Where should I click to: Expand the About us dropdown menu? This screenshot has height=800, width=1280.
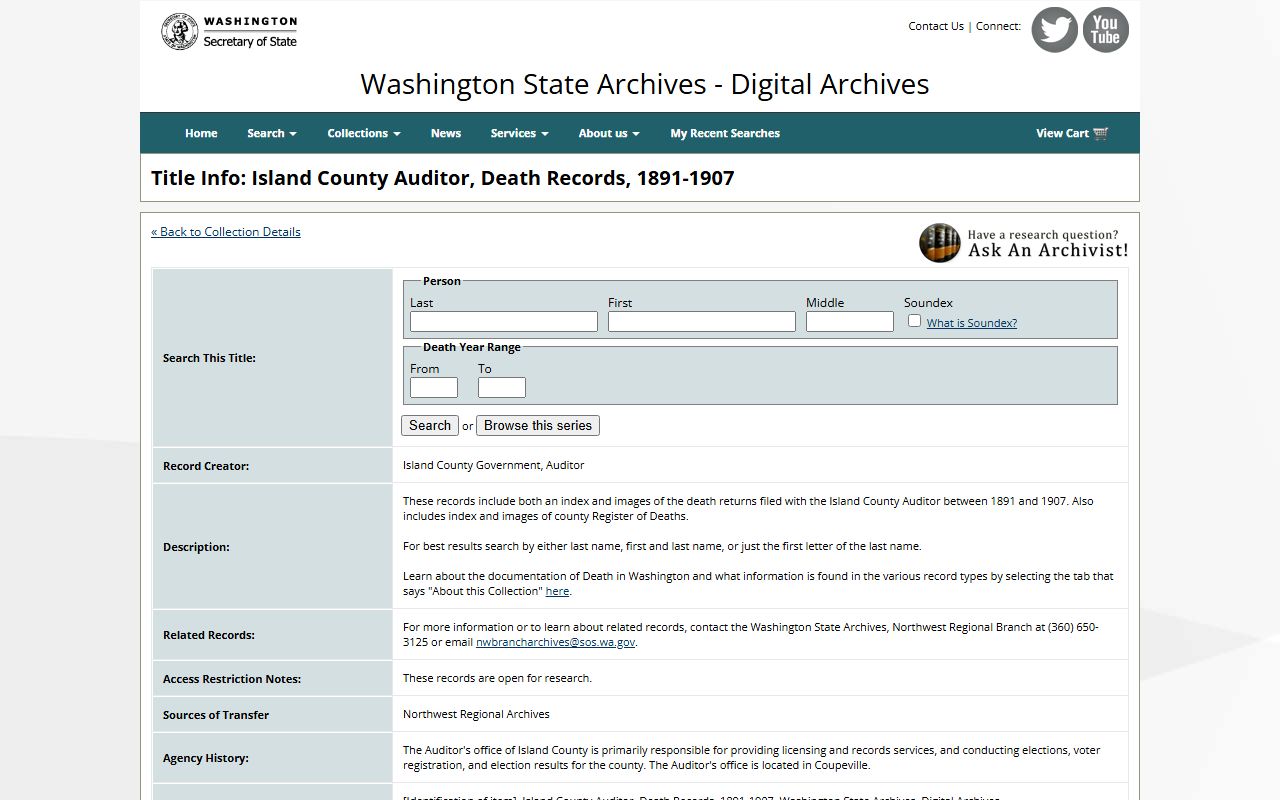[609, 133]
